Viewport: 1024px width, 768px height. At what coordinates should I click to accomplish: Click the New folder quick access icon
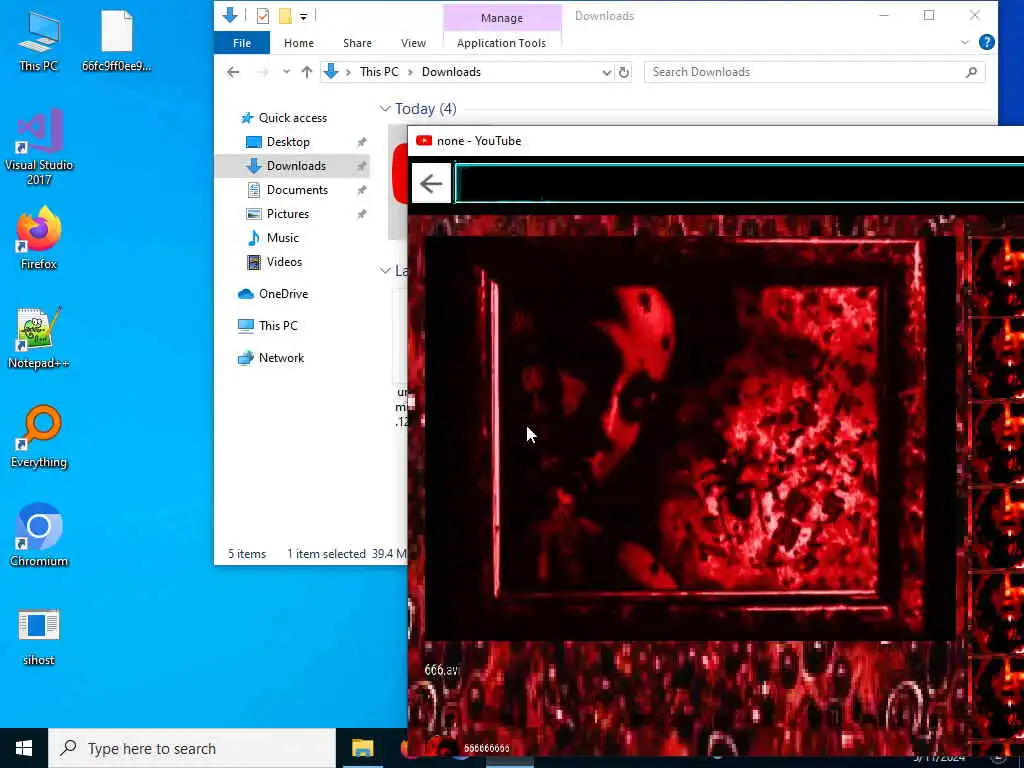tap(285, 16)
